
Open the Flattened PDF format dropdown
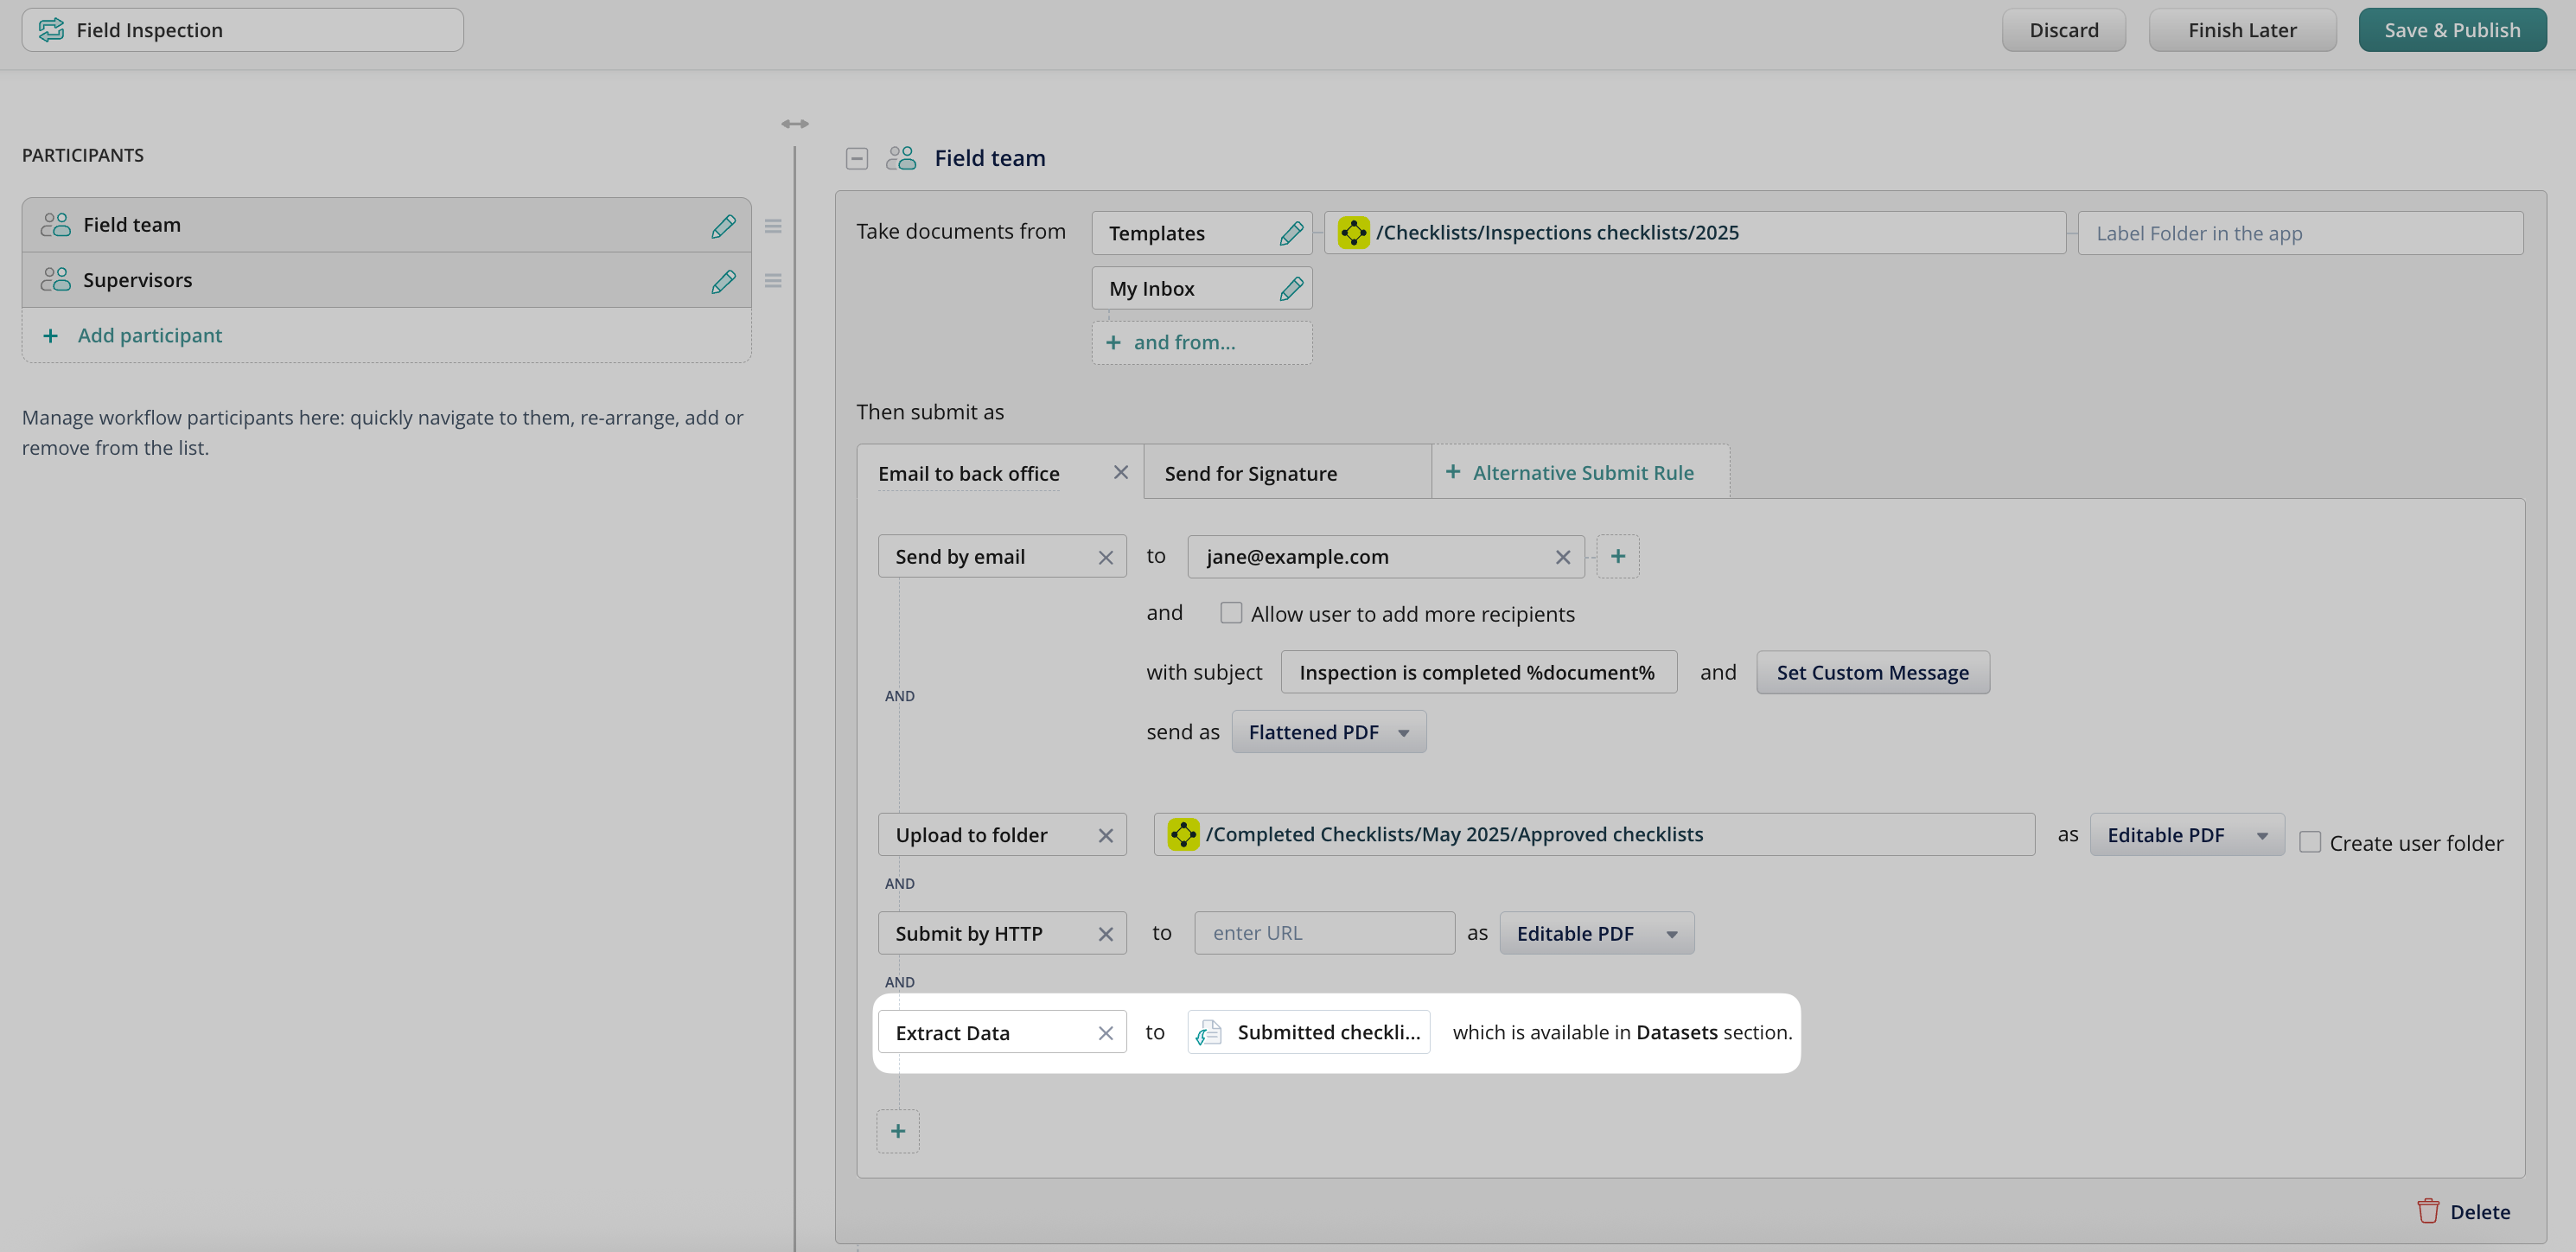1328,732
